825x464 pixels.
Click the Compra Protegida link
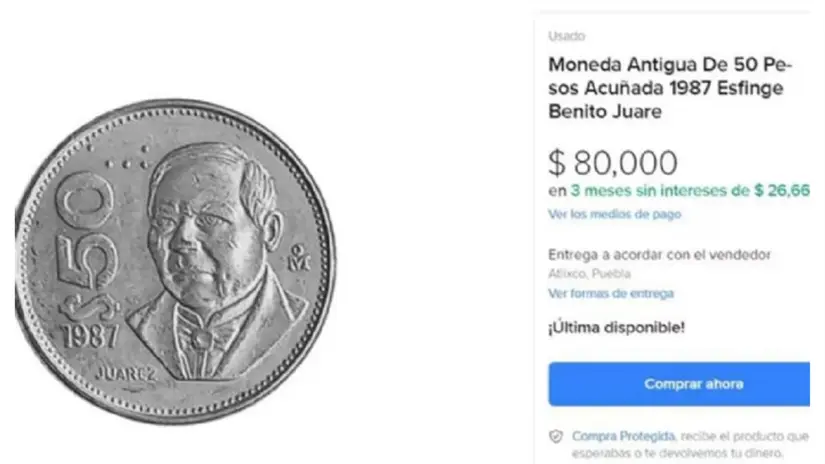point(623,436)
